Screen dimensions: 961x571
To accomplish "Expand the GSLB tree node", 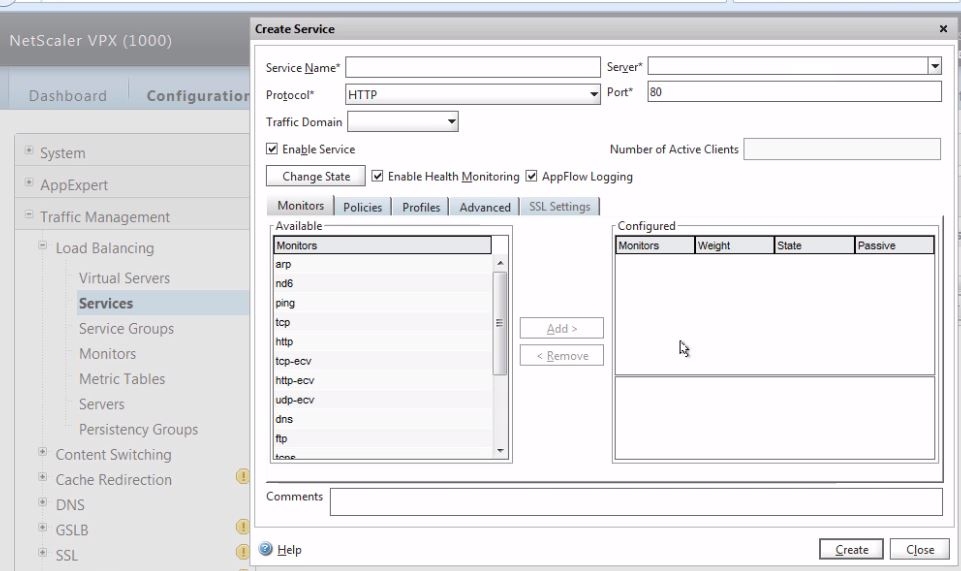I will (x=42, y=527).
